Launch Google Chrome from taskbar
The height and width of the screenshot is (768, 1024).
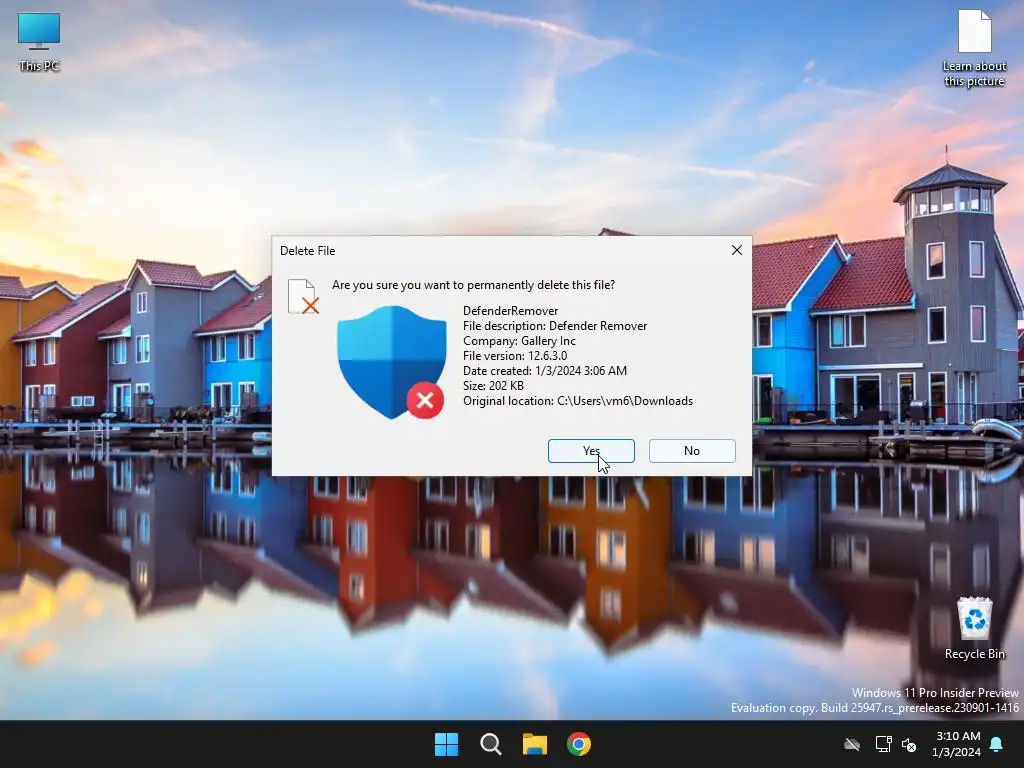point(579,744)
